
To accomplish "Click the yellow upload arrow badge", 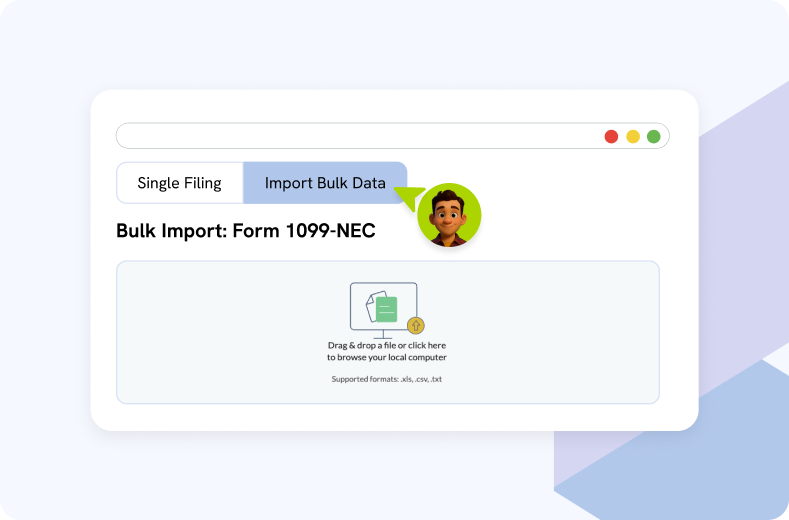I will click(416, 325).
